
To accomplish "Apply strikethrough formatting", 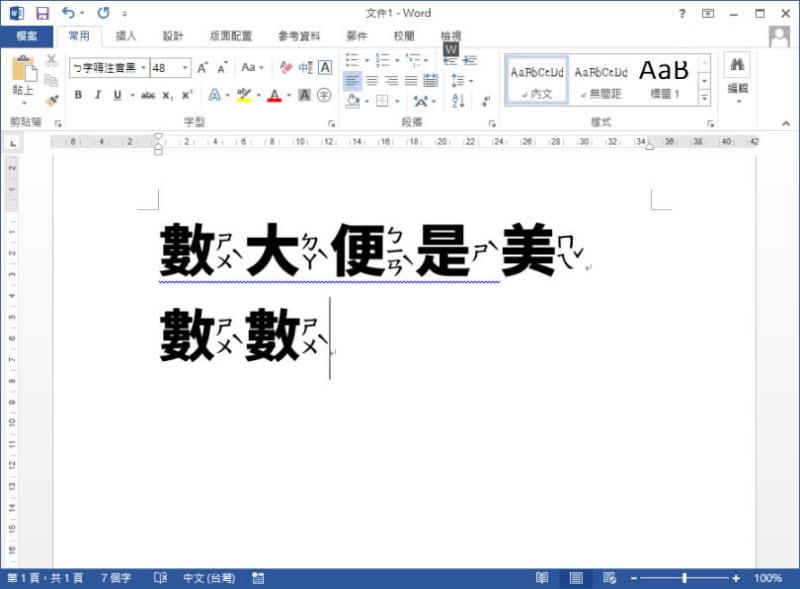I will (x=148, y=95).
